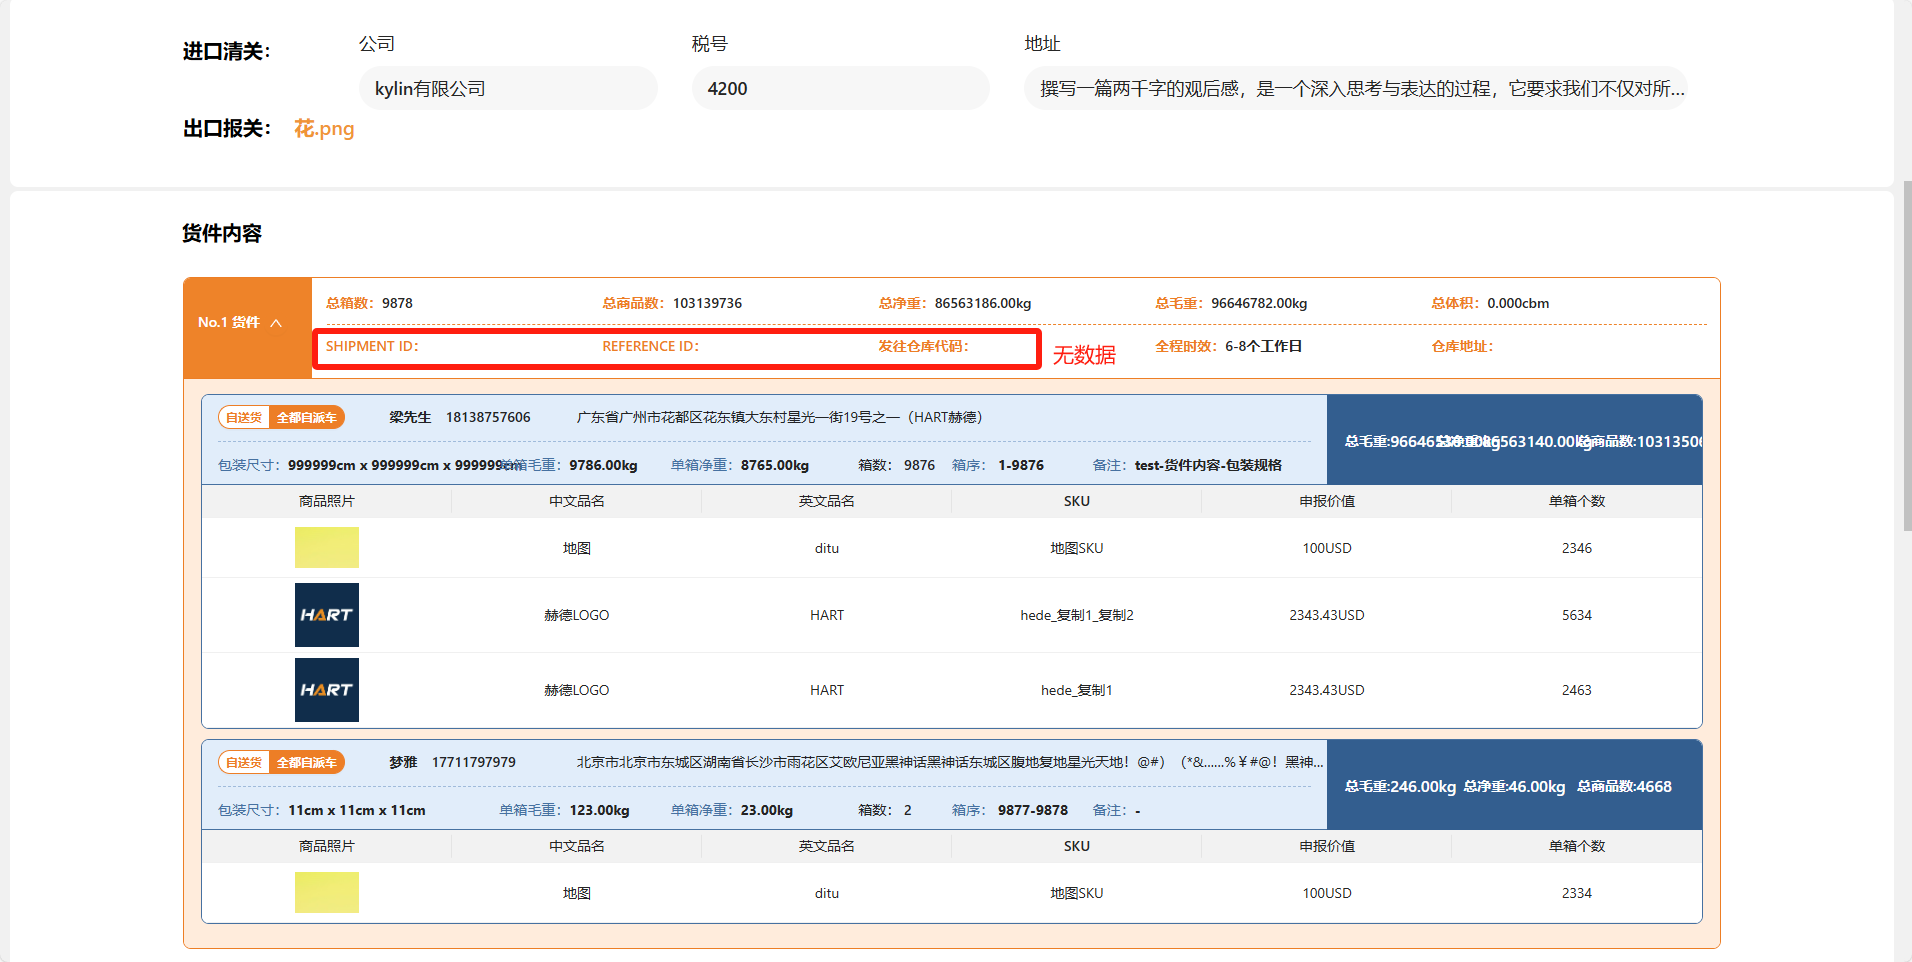
Task: Select the tax number field showing 4200
Action: 839,89
